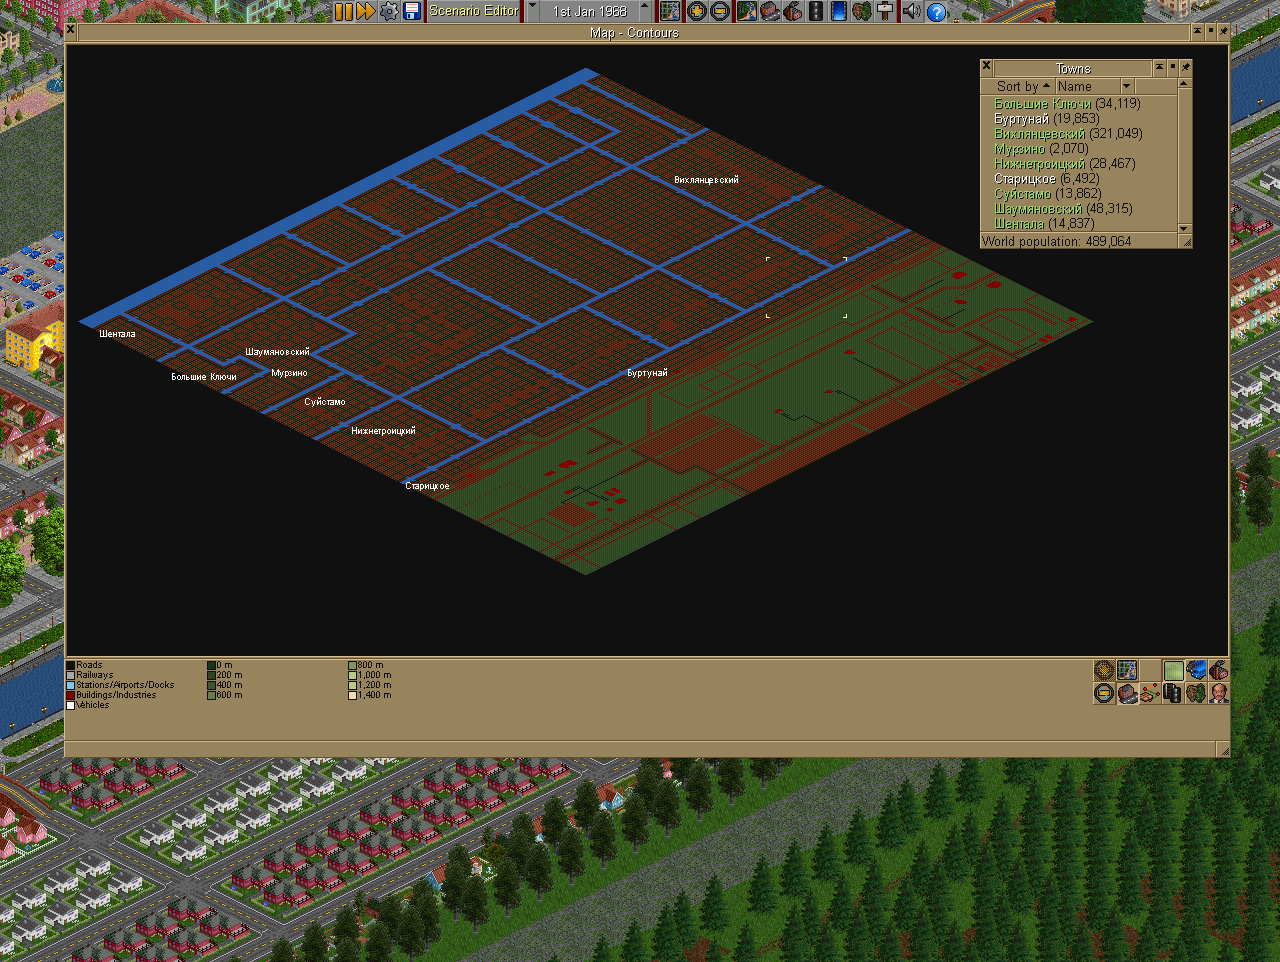
Task: Select town Шентала in the Towns list
Action: [1078, 223]
